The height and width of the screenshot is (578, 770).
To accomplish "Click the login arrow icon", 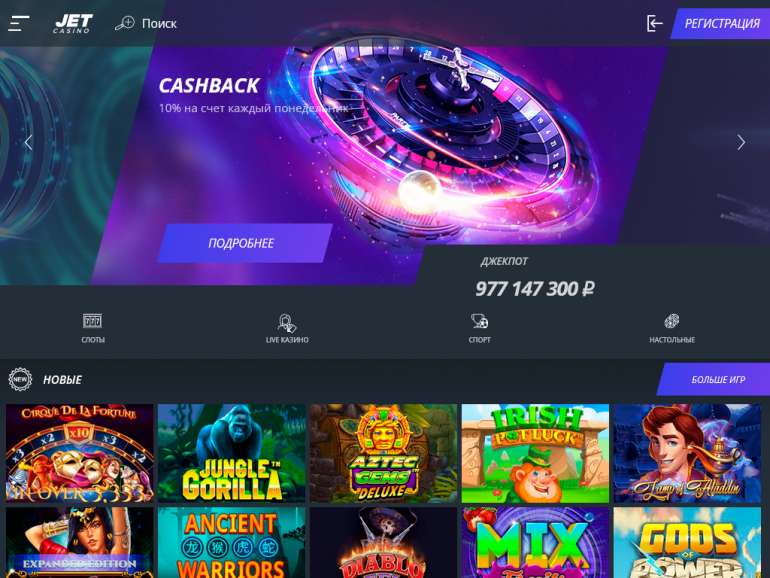I will (x=654, y=23).
